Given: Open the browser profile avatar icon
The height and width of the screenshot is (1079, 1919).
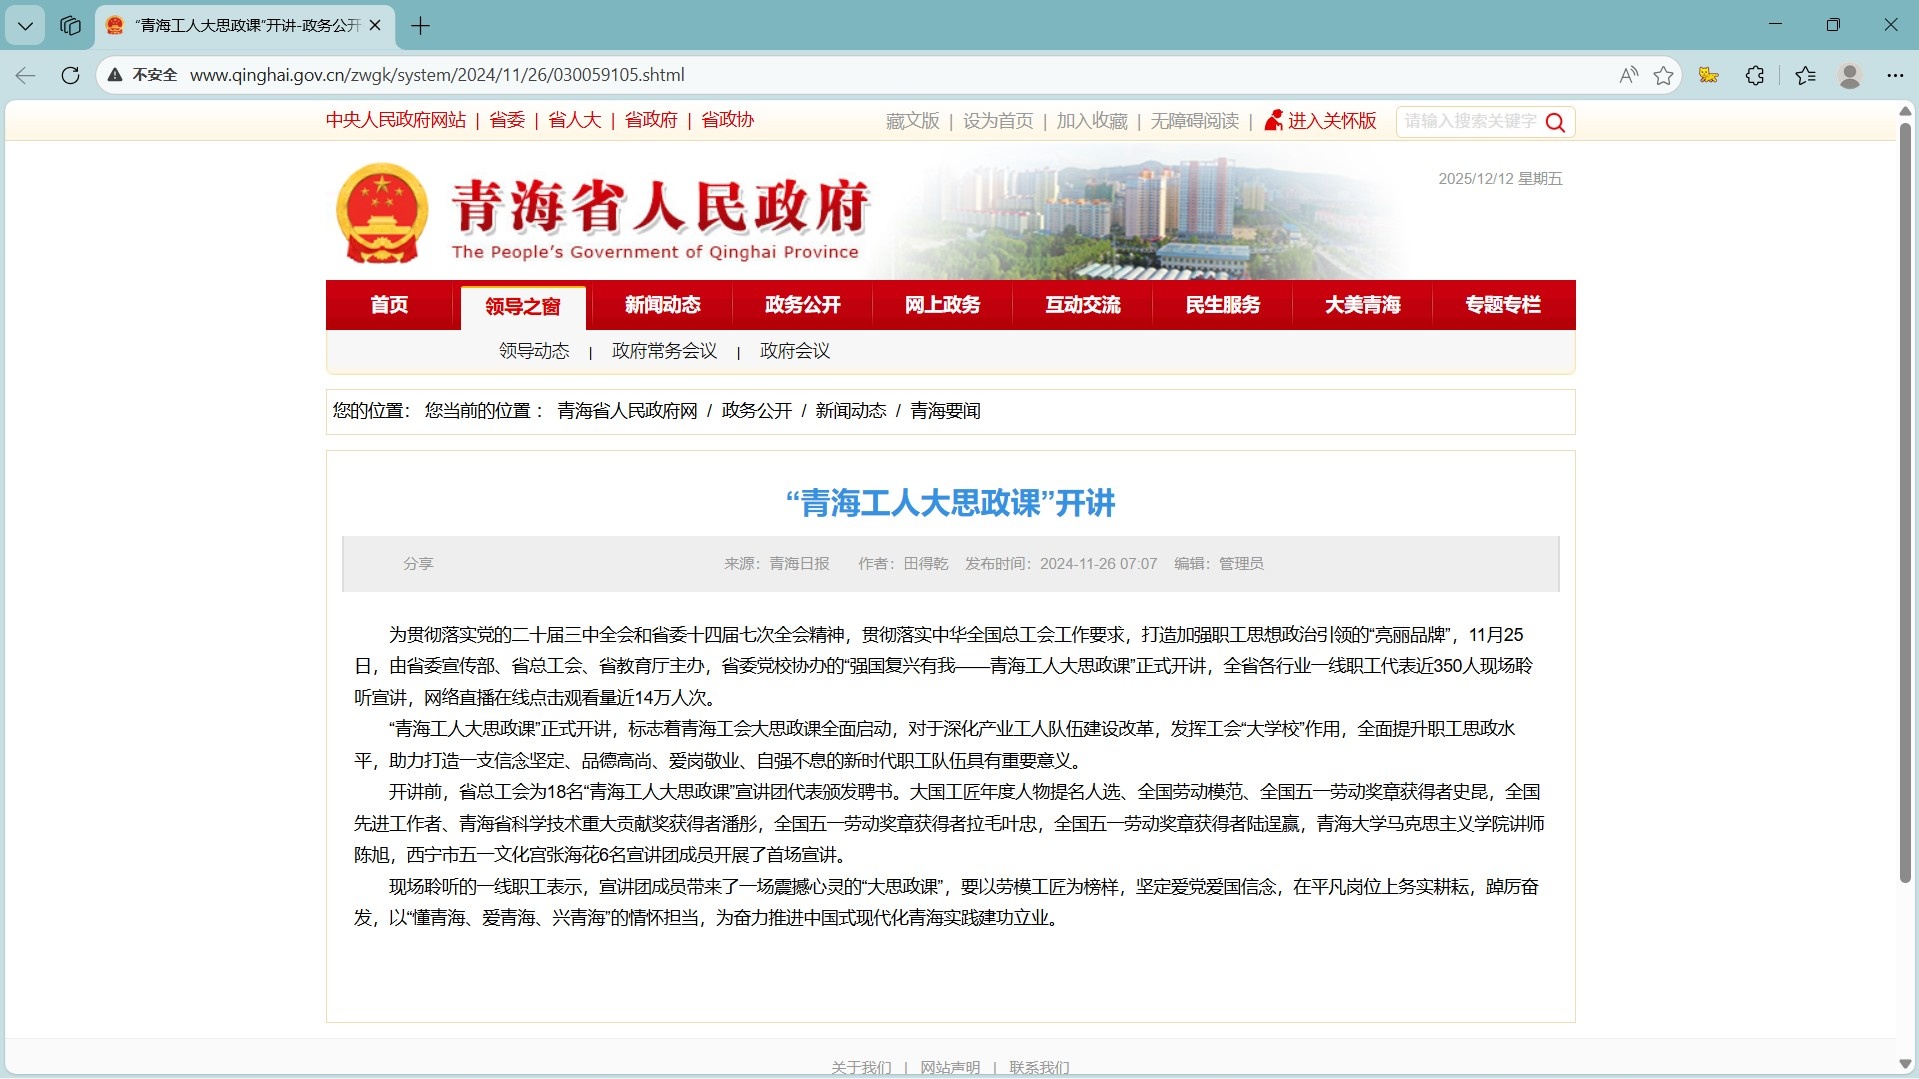Looking at the screenshot, I should [x=1849, y=75].
